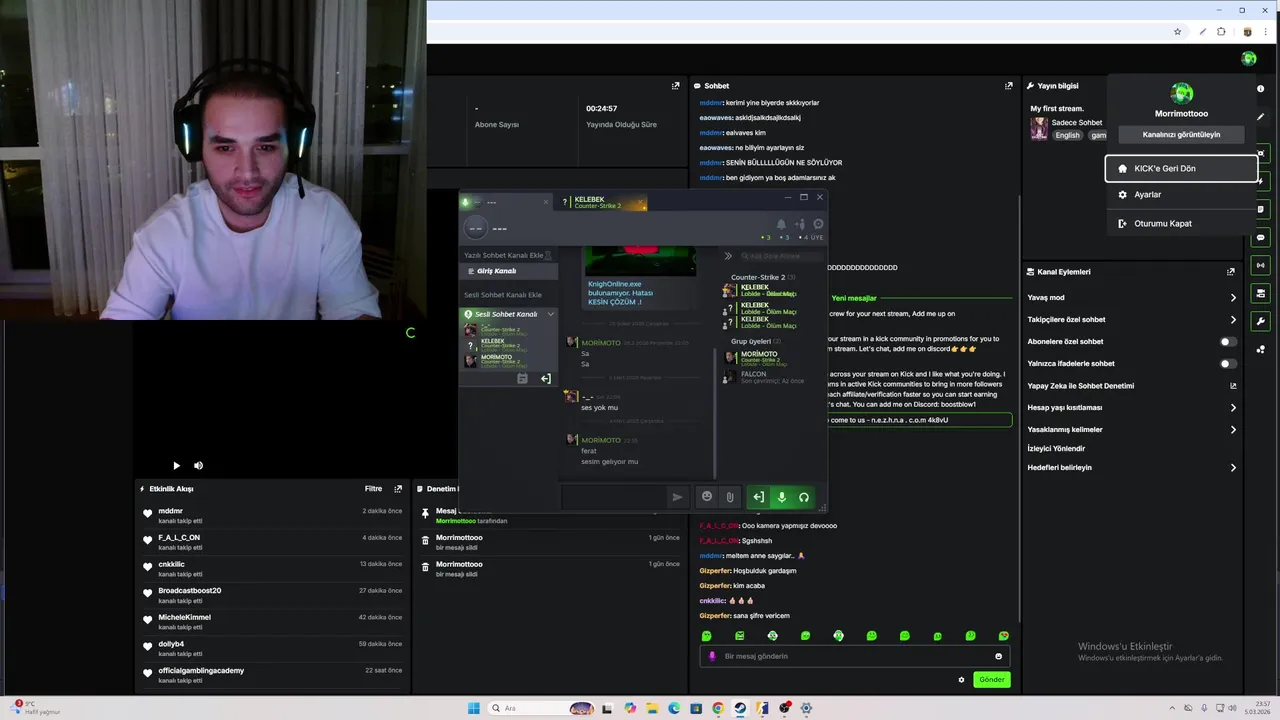Click the green Gönder button
This screenshot has width=1280, height=720.
coord(991,680)
